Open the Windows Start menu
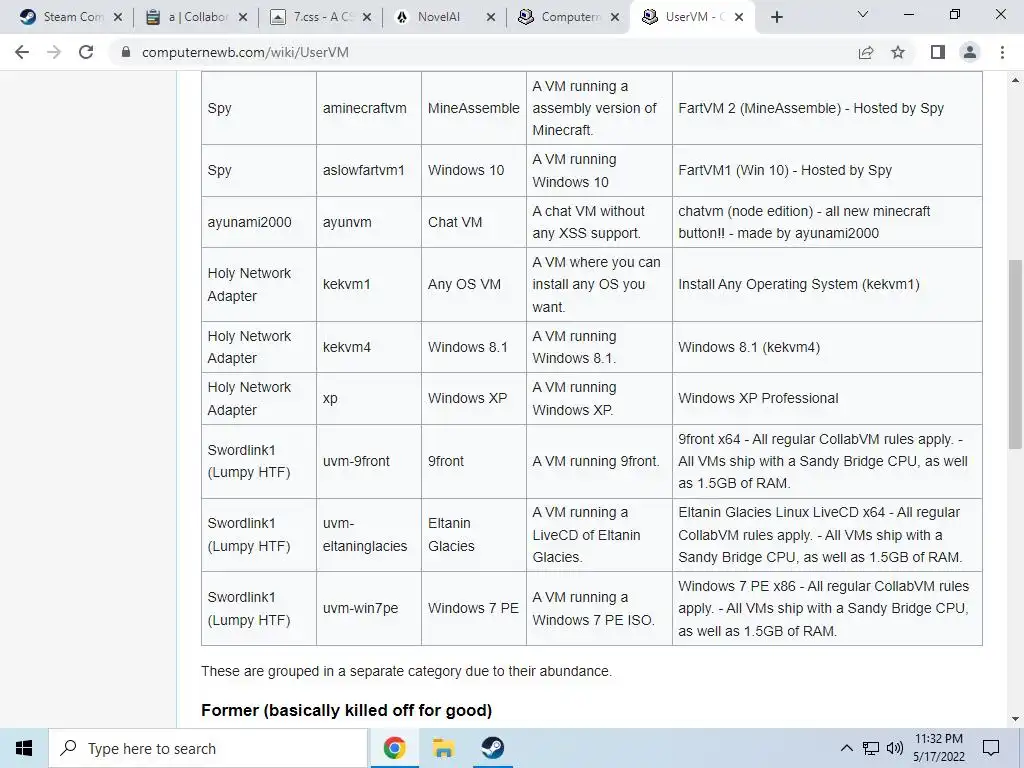The height and width of the screenshot is (768, 1024). tap(24, 748)
